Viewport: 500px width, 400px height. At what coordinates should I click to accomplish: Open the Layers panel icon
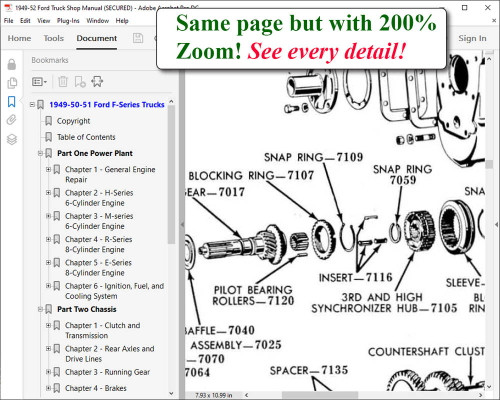pyautogui.click(x=12, y=139)
